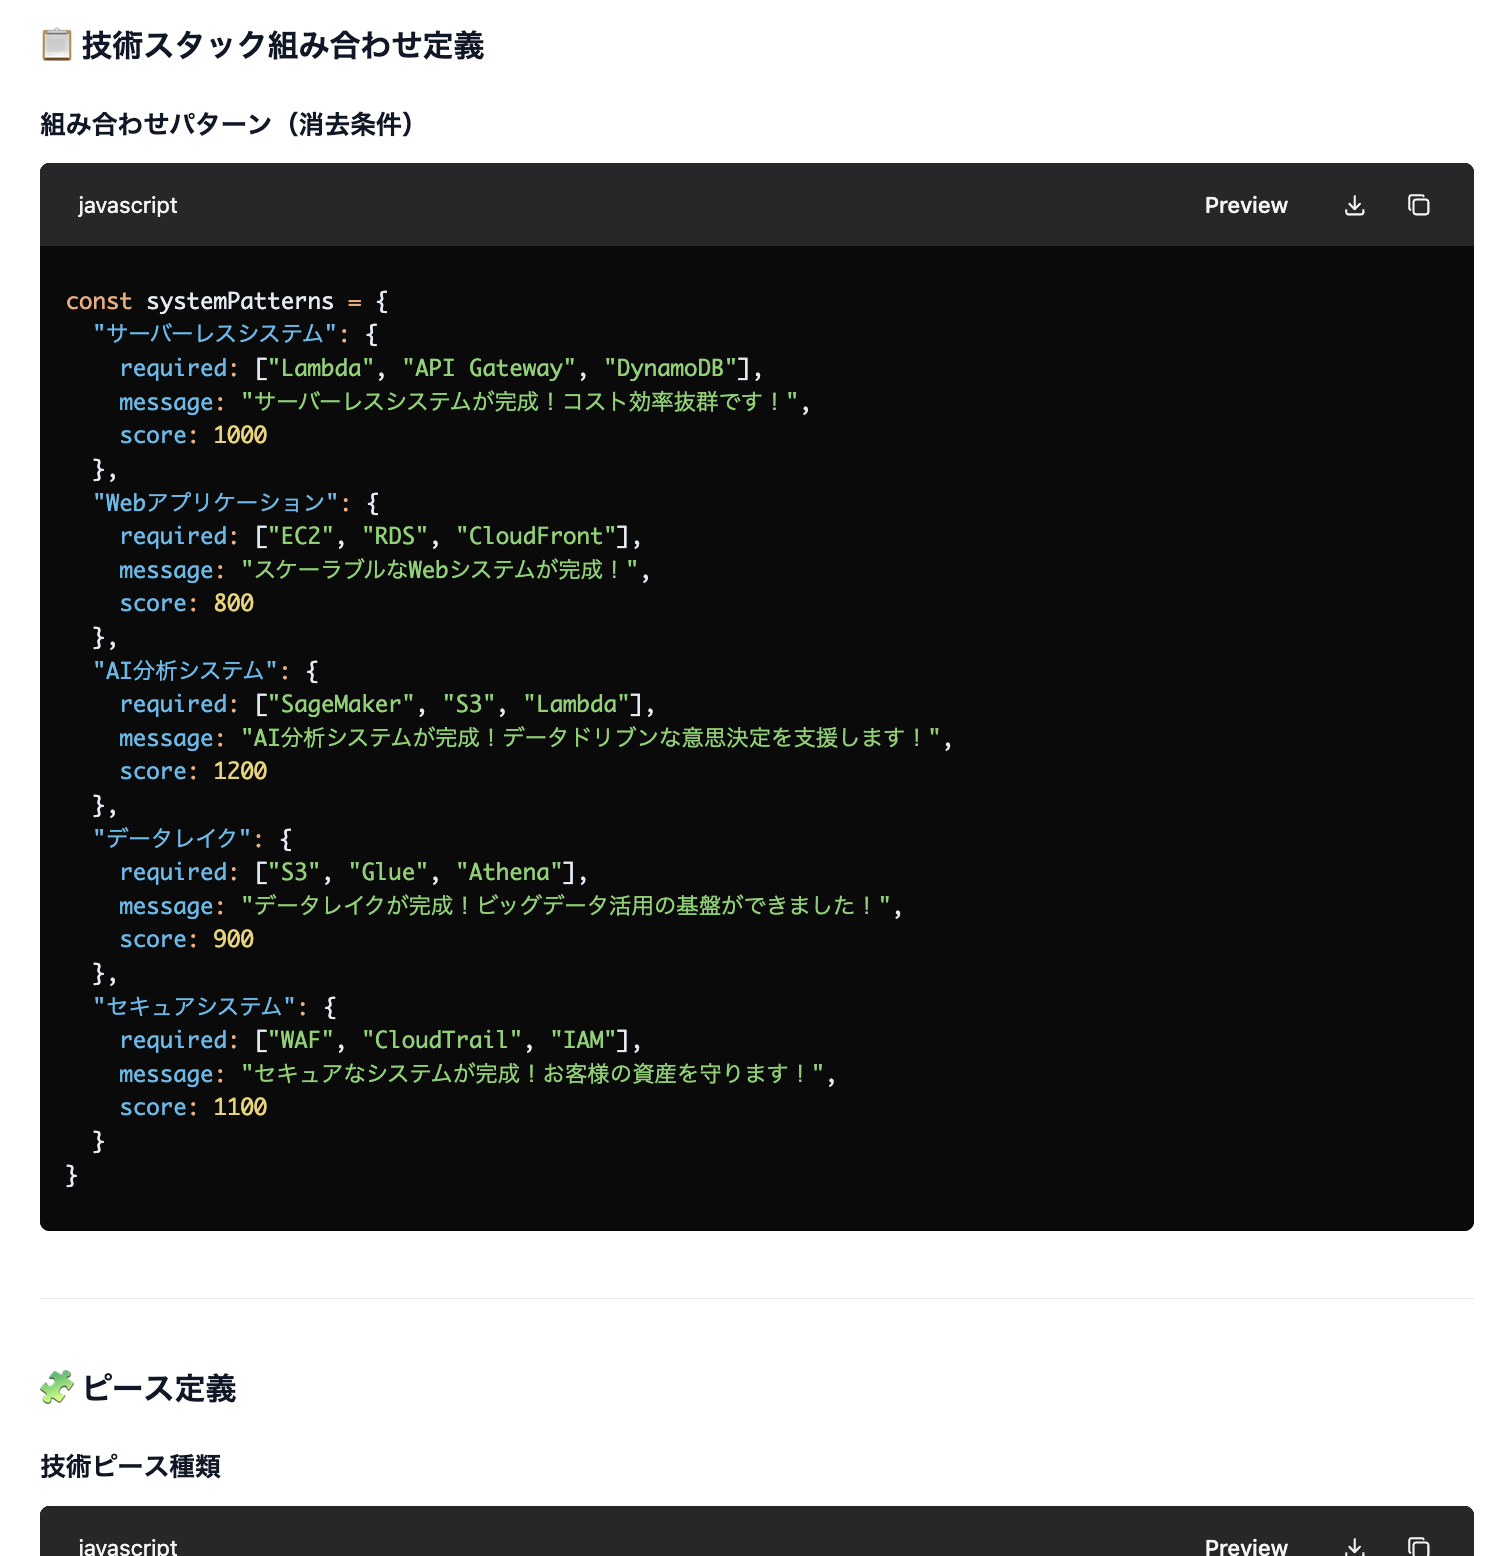Click the message starting with サーバーレスシステムが完成
The image size is (1506, 1556).
(x=519, y=402)
